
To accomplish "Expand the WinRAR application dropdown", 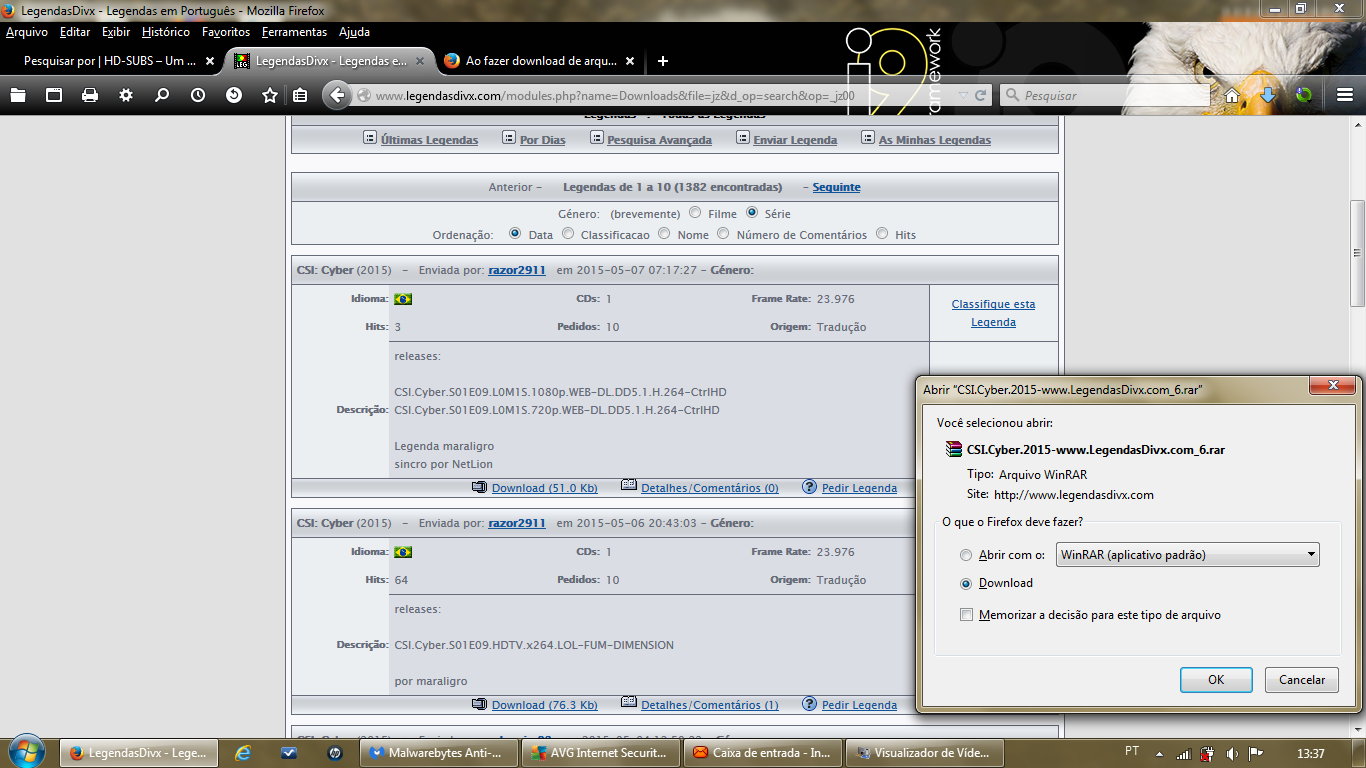I will 1311,554.
